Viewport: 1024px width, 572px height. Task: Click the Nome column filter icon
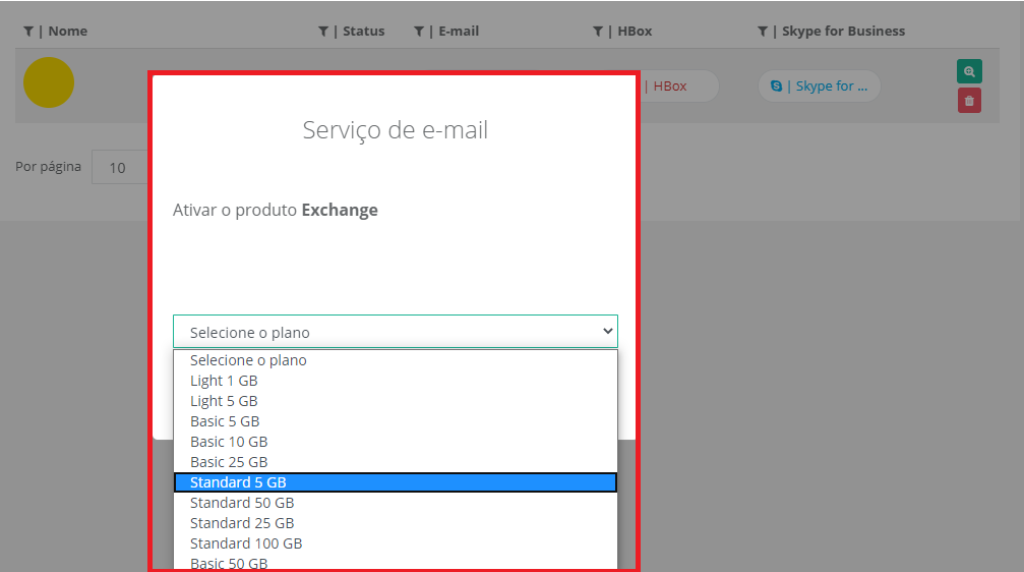pyautogui.click(x=28, y=31)
